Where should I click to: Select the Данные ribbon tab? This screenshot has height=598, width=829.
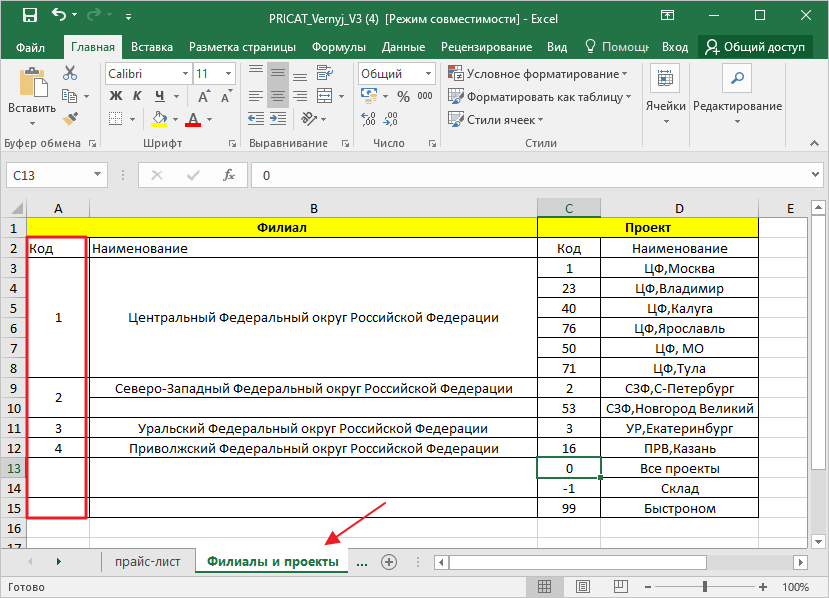pyautogui.click(x=403, y=47)
